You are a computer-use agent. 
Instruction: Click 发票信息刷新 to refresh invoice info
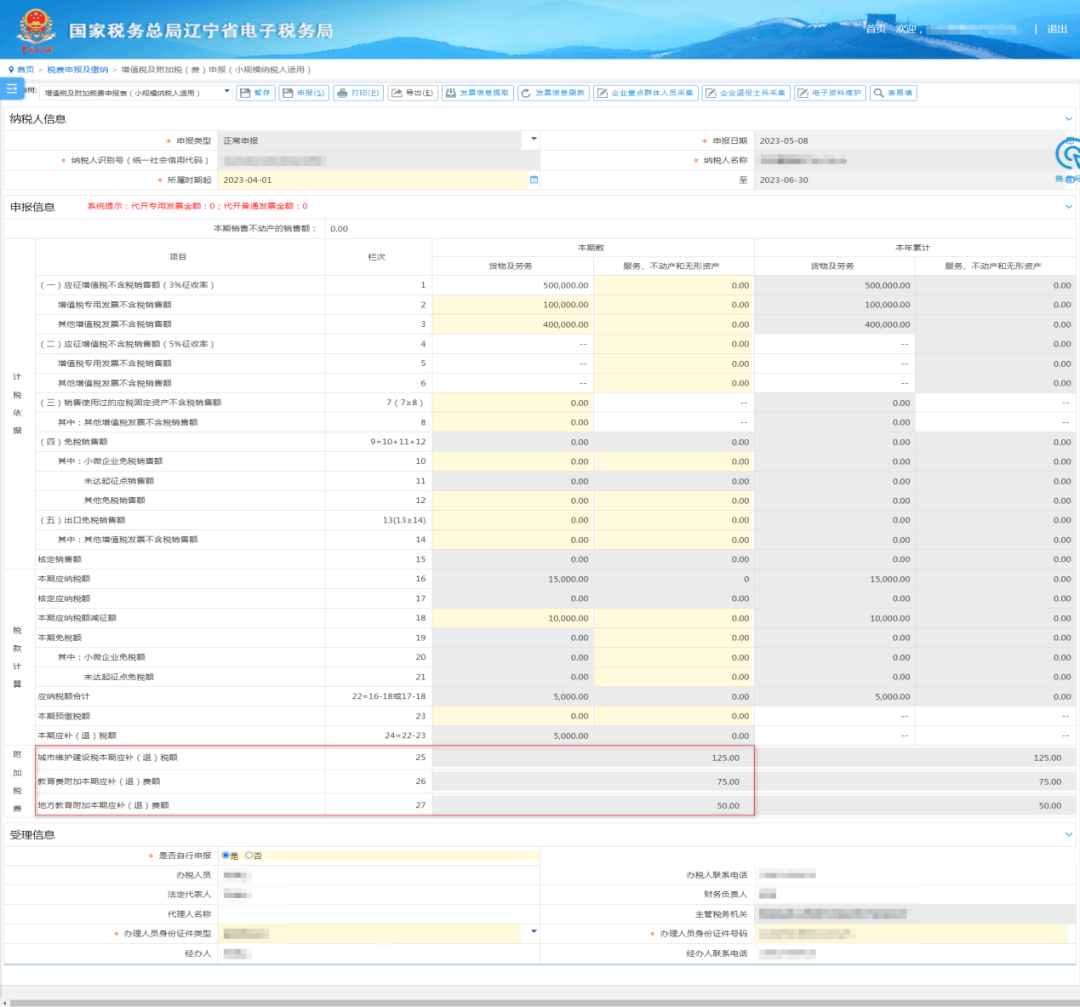(553, 93)
